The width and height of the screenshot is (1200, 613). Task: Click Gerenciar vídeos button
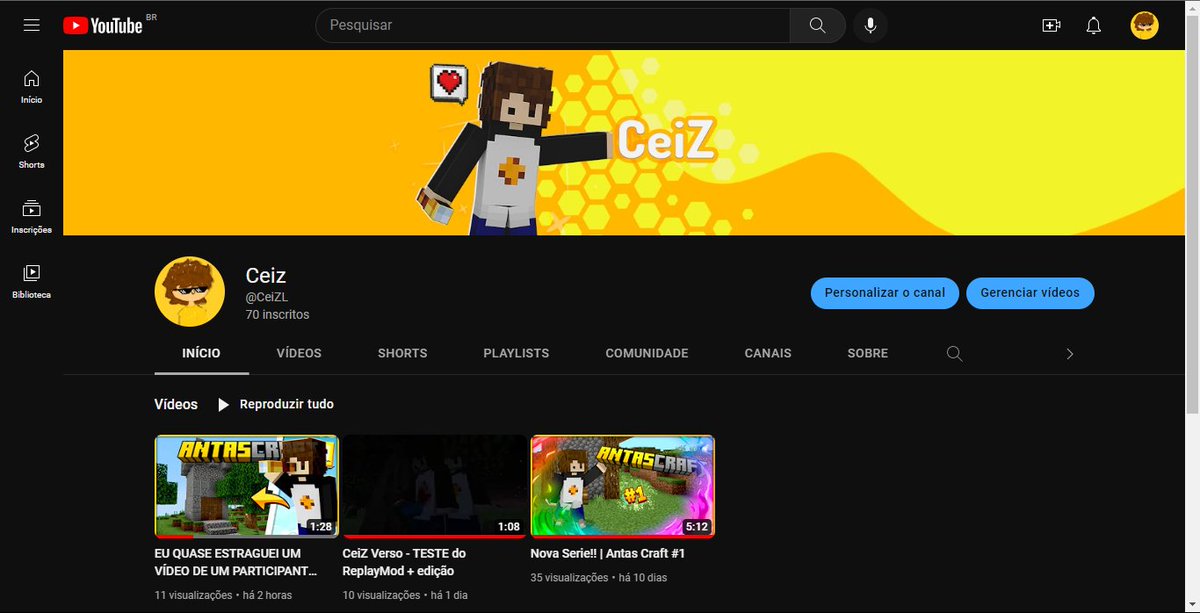[x=1030, y=293]
